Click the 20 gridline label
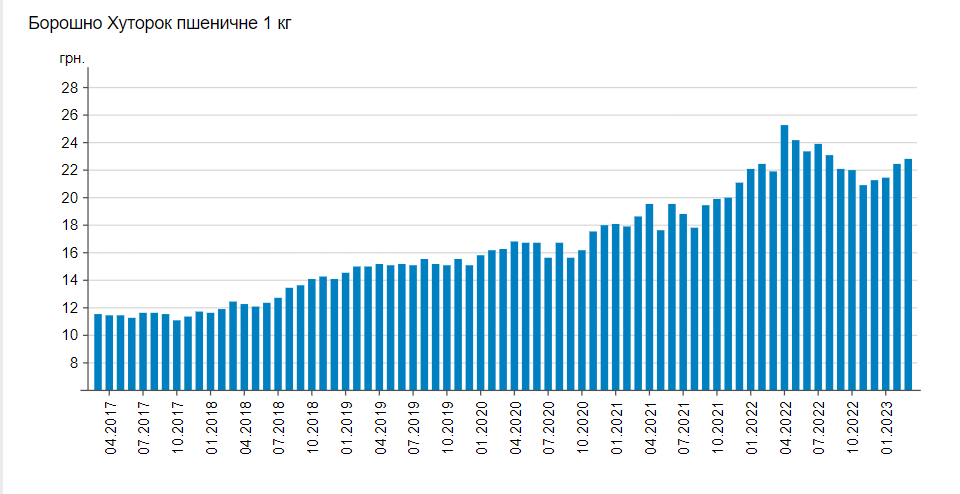The image size is (960, 494). 70,198
